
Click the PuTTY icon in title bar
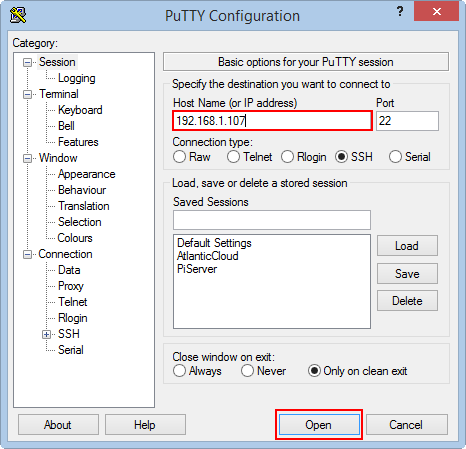(18, 15)
